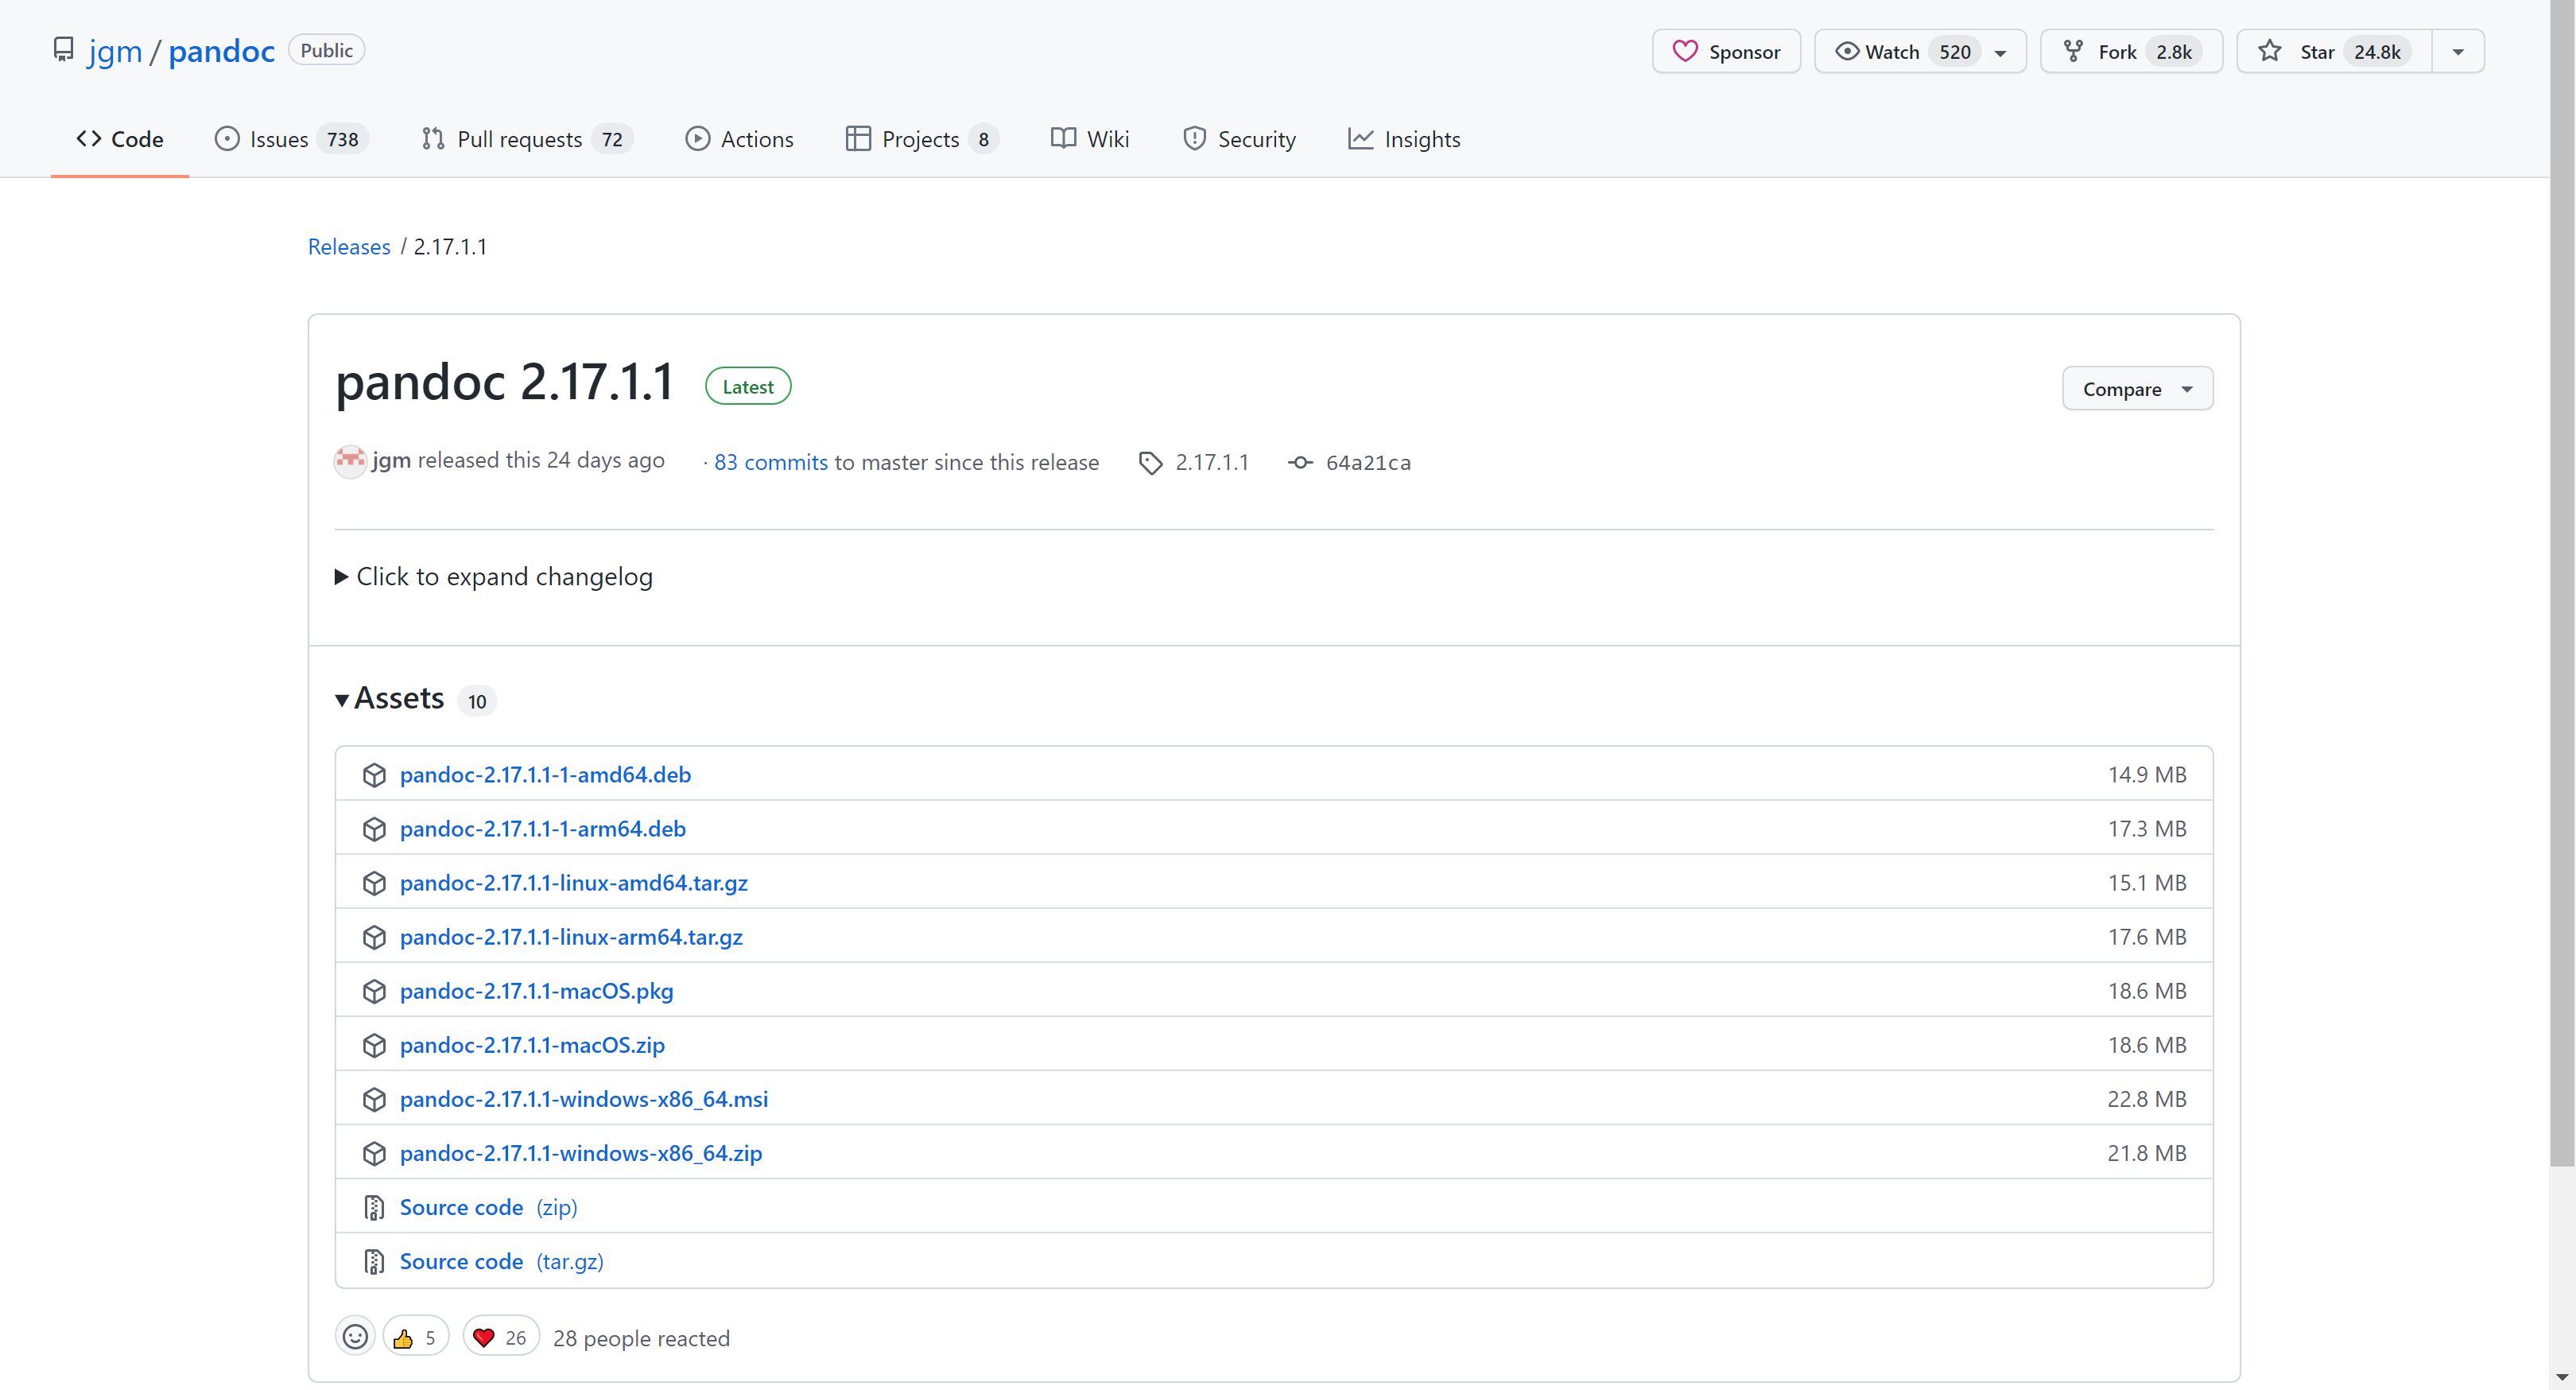Click the scrollbar down arrow
The width and height of the screenshot is (2576, 1390).
click(x=2562, y=1379)
